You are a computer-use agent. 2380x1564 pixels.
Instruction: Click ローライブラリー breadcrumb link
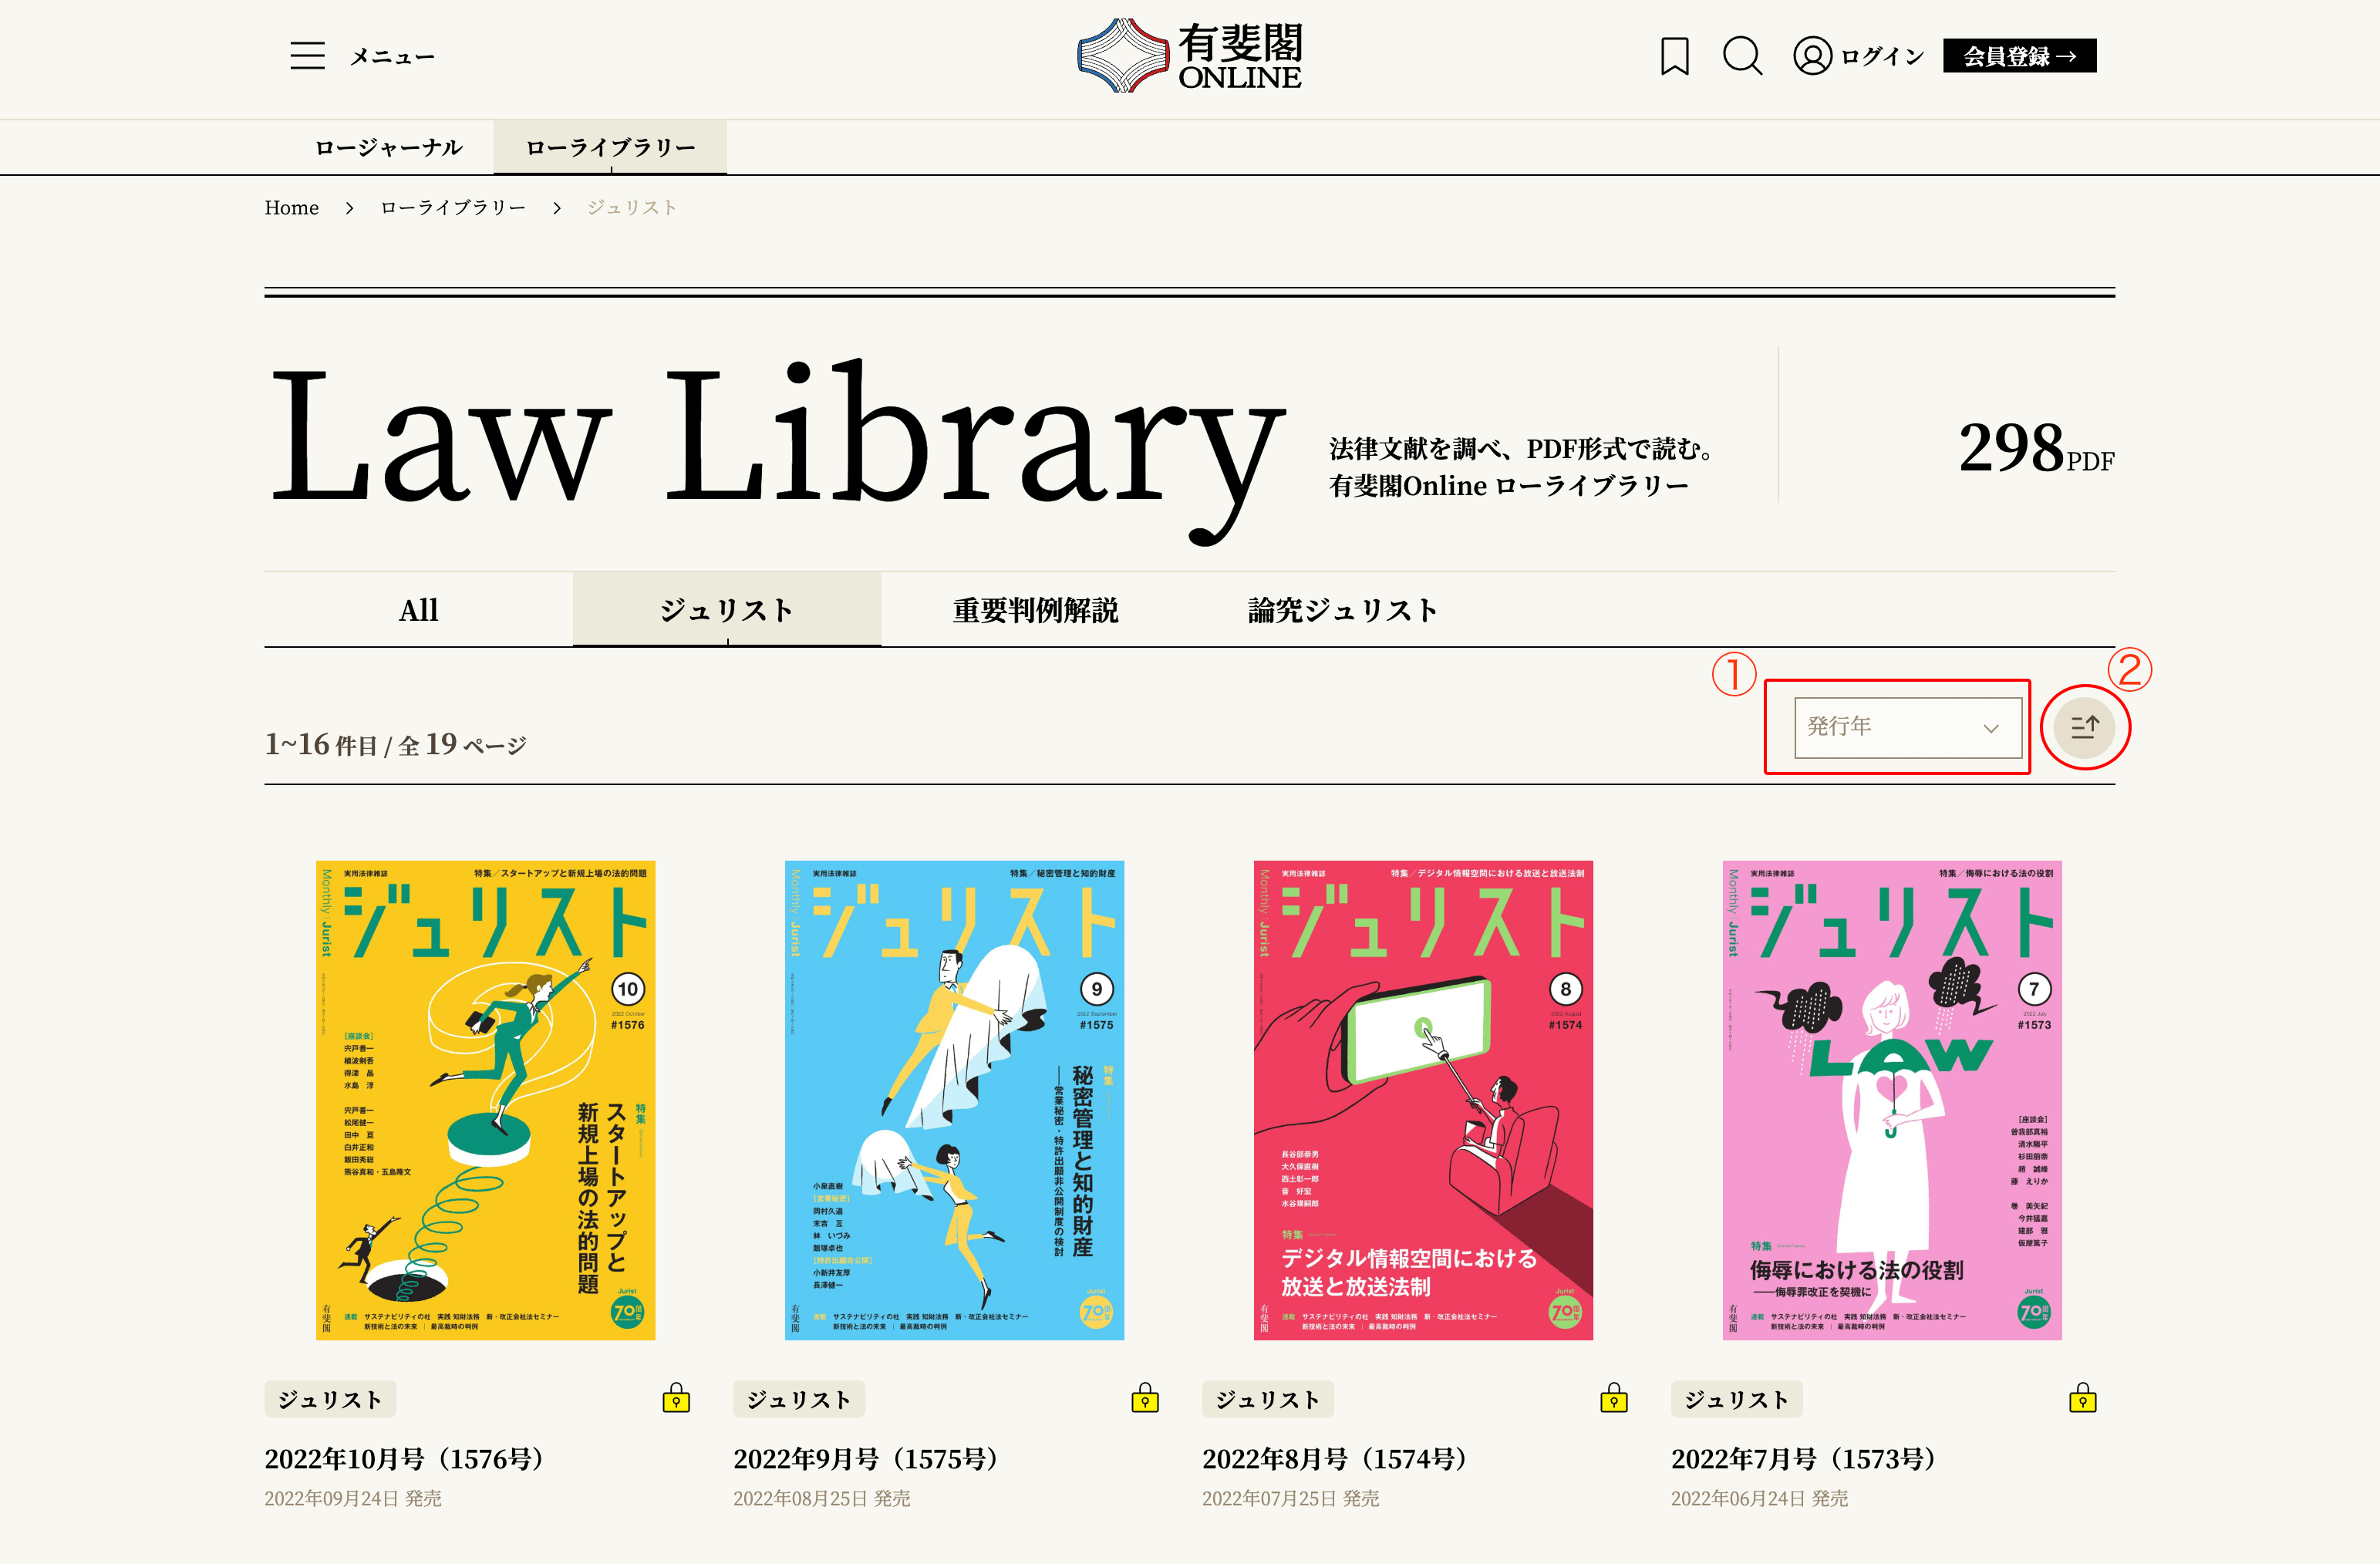point(452,208)
